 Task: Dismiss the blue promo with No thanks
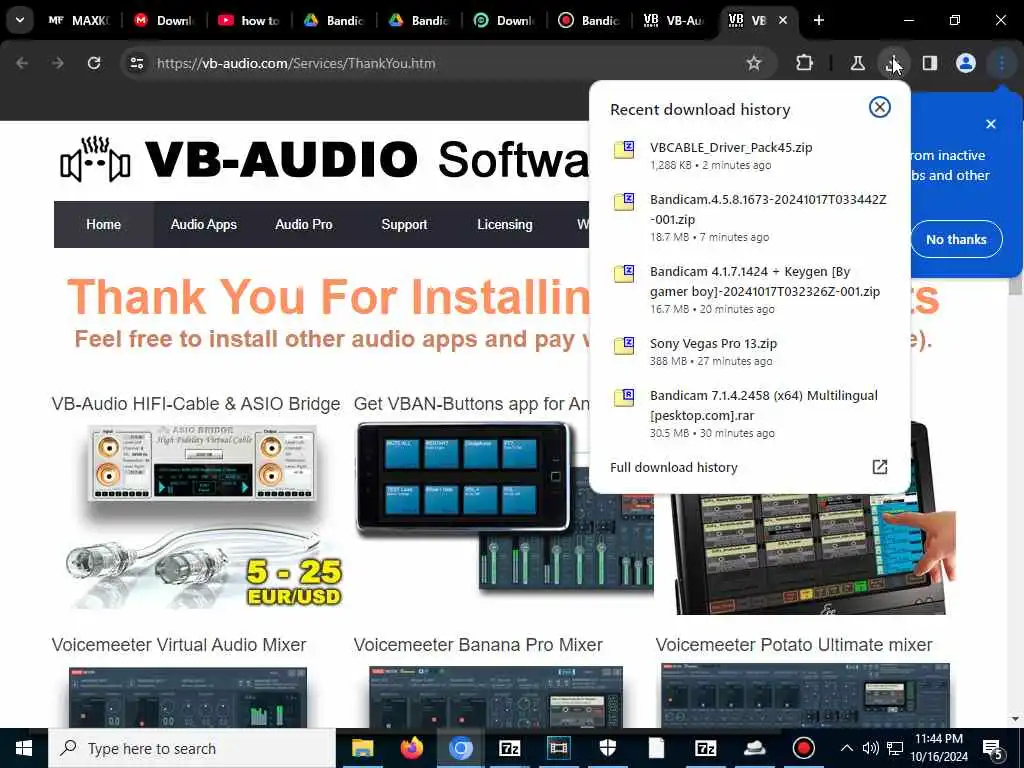956,239
